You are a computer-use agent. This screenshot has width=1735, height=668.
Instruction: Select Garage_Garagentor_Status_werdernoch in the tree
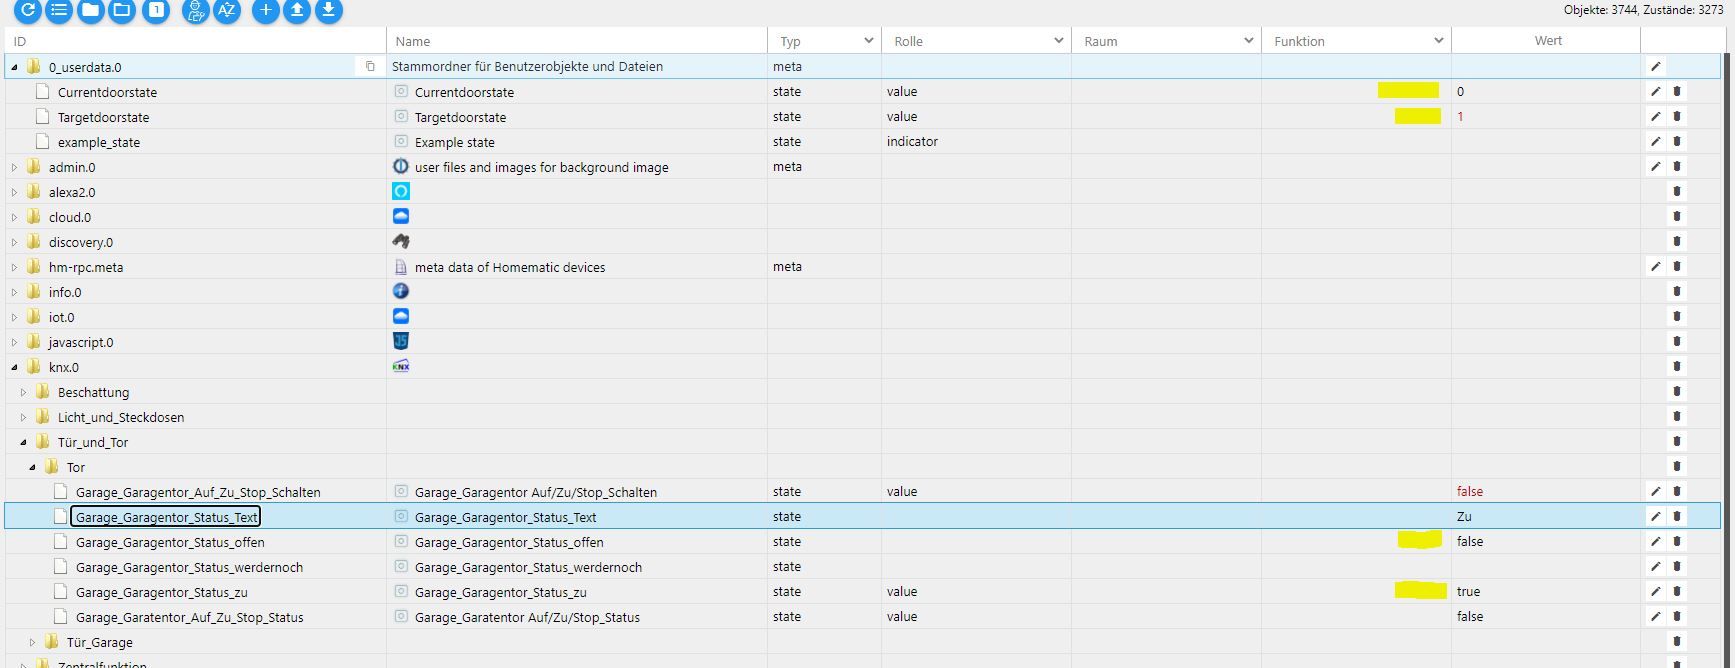(189, 567)
